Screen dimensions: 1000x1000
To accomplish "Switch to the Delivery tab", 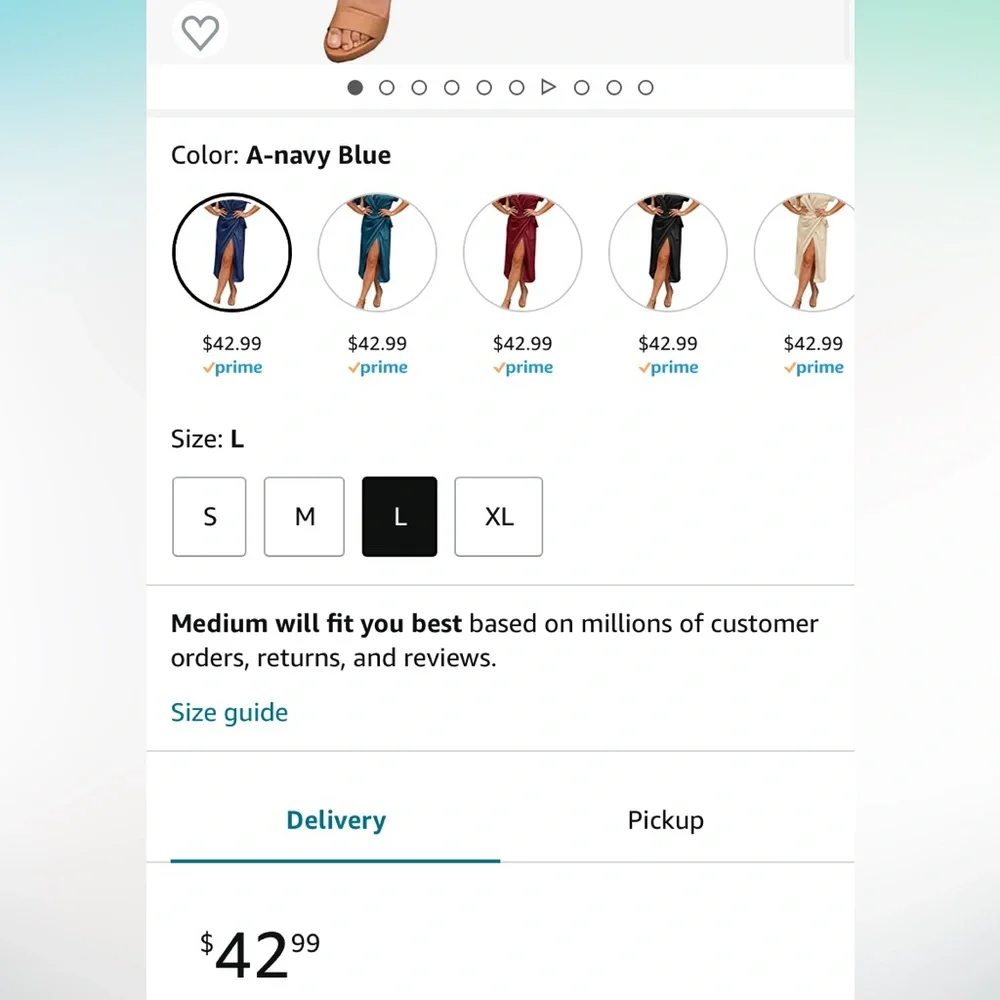I will 335,820.
